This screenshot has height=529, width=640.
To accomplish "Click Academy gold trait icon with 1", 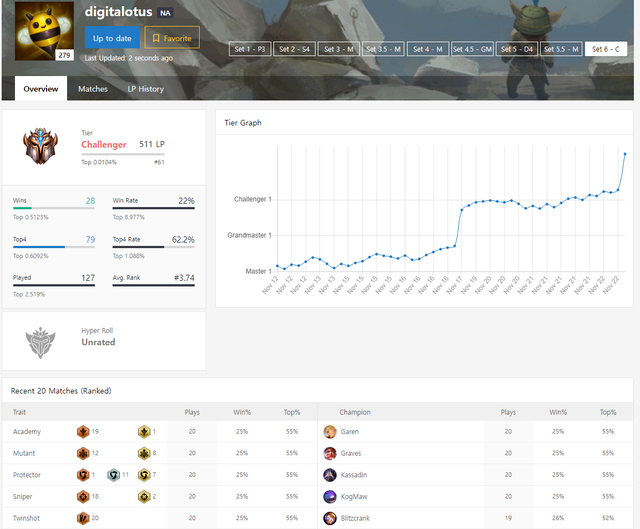I will coord(144,431).
